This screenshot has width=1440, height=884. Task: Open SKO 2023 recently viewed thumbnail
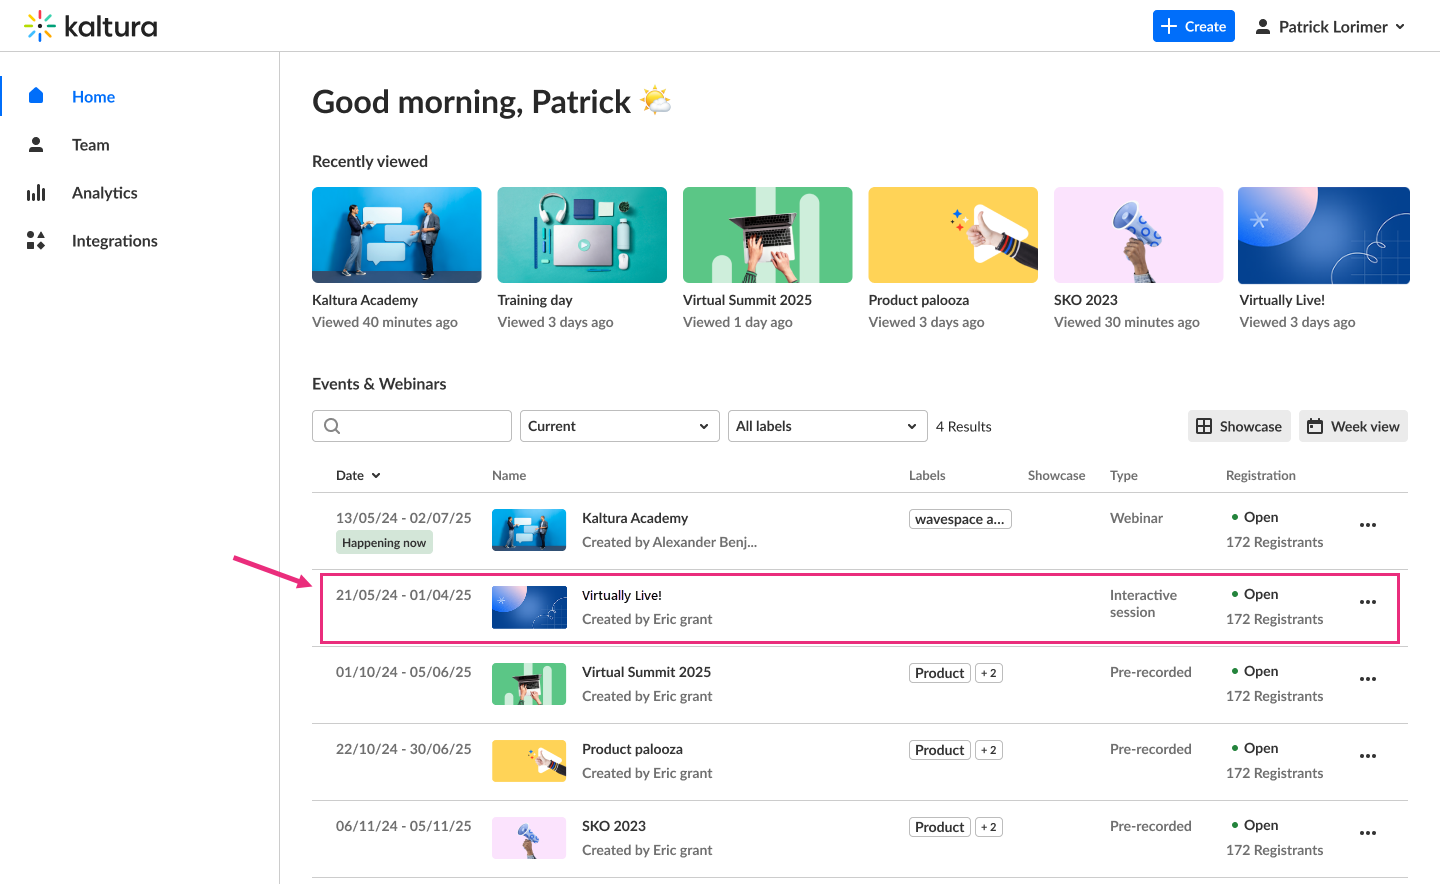[1139, 235]
